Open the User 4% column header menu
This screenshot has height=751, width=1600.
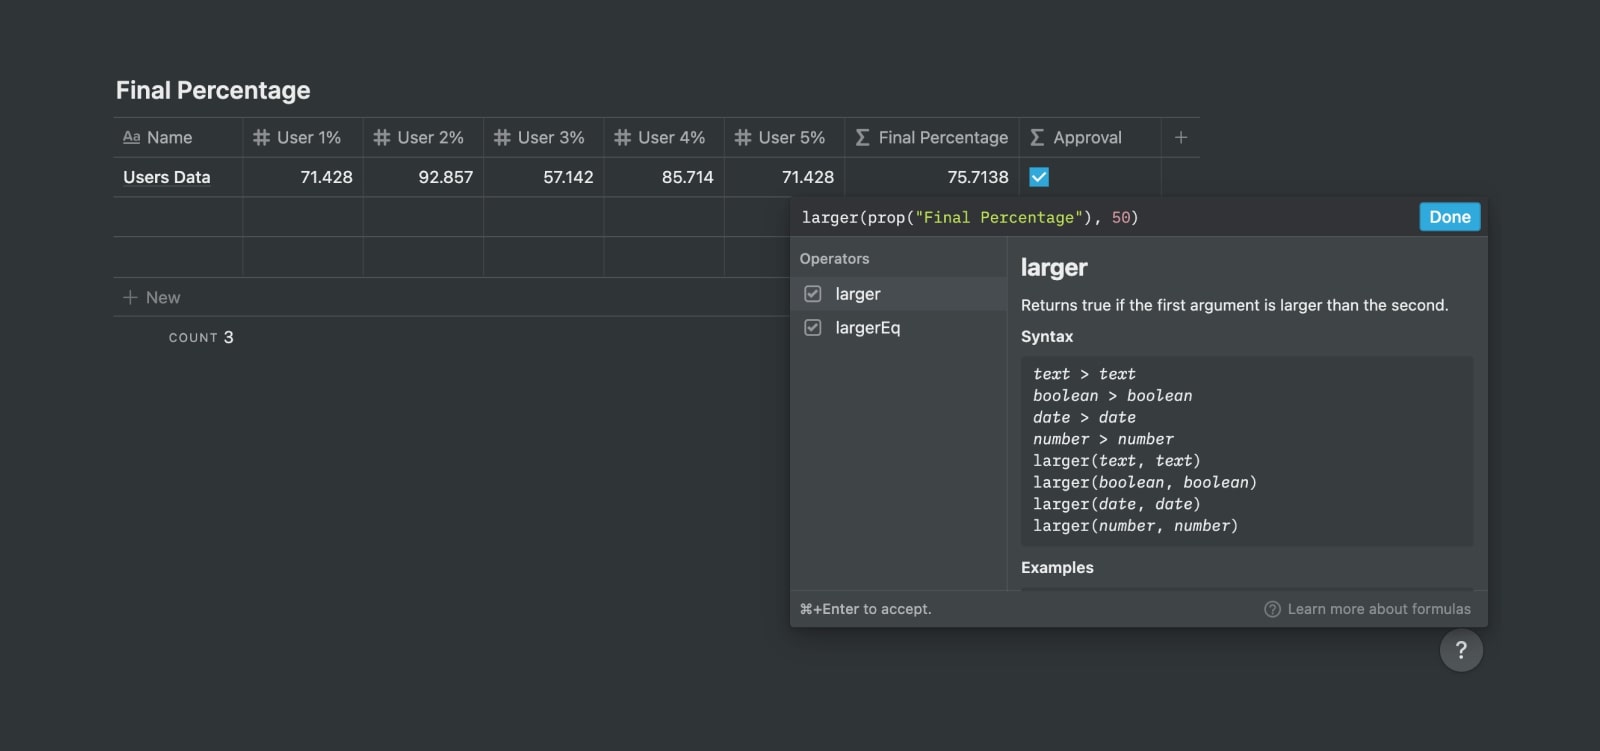(x=664, y=137)
